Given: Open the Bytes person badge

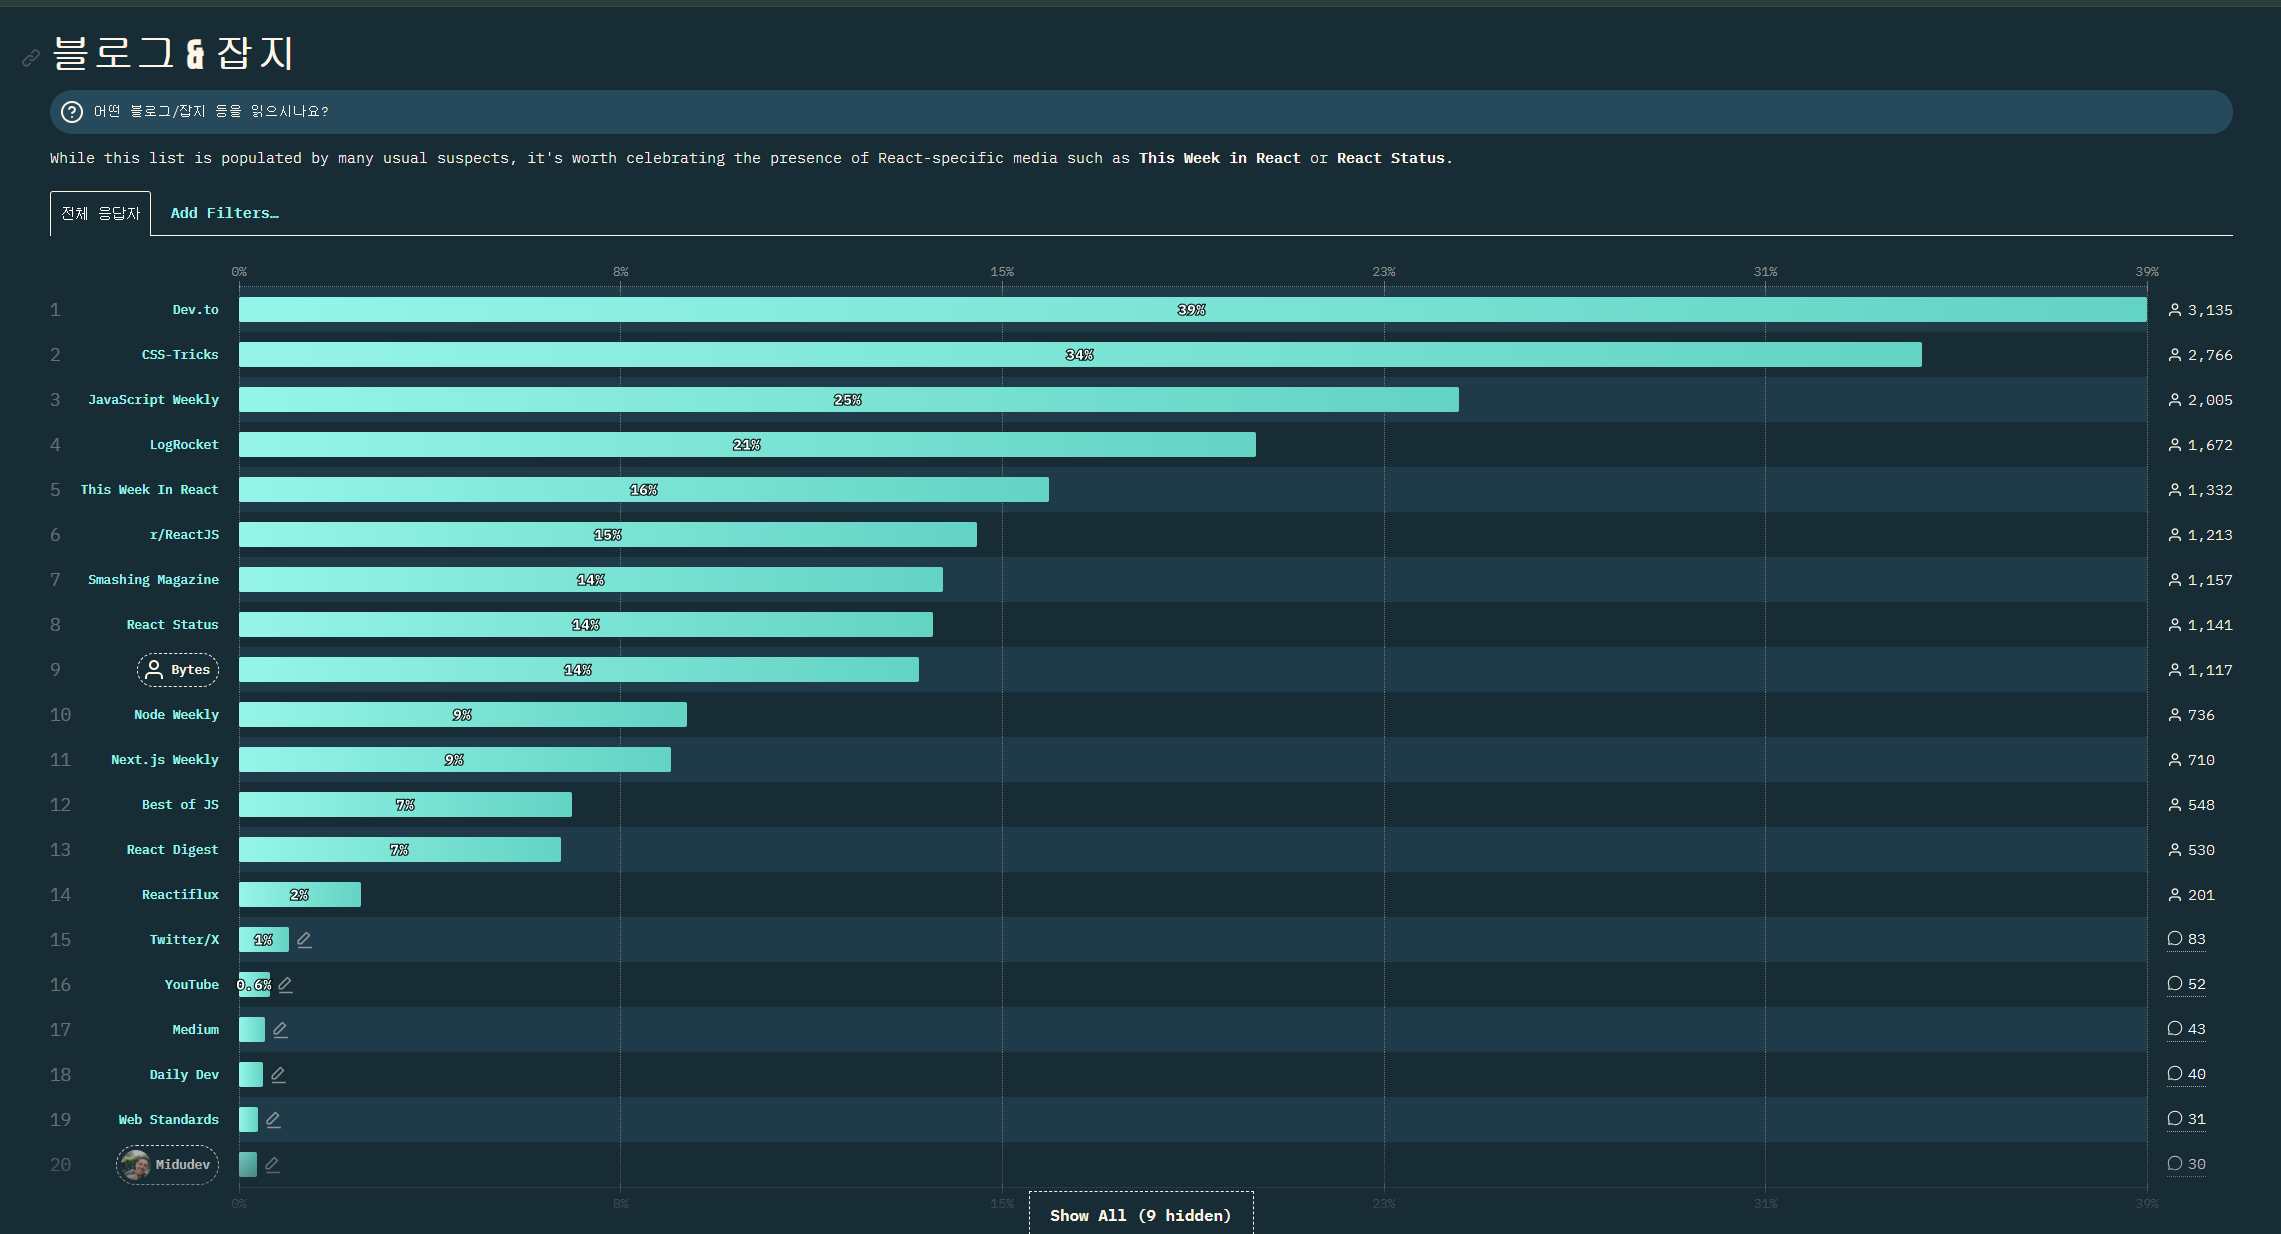Looking at the screenshot, I should click(178, 670).
